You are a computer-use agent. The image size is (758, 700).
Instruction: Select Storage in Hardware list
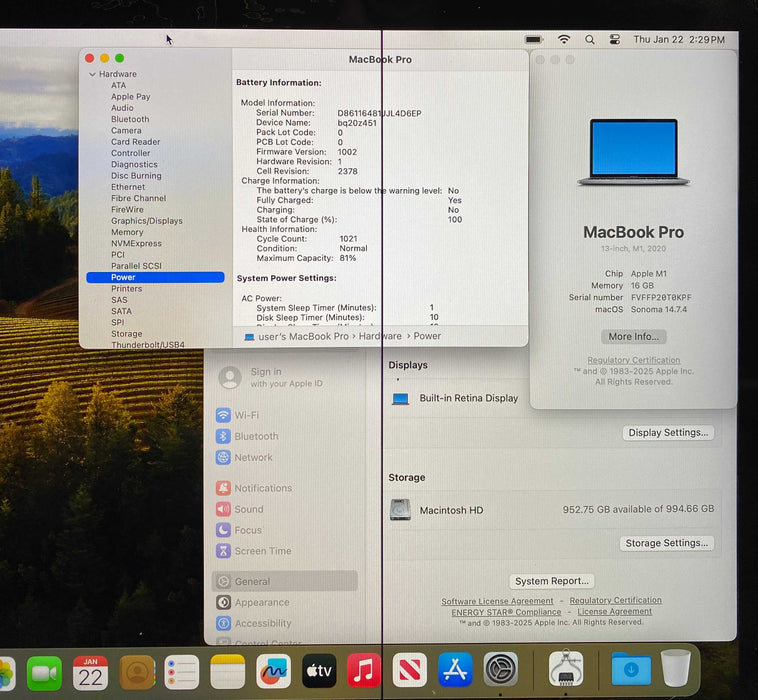(127, 334)
